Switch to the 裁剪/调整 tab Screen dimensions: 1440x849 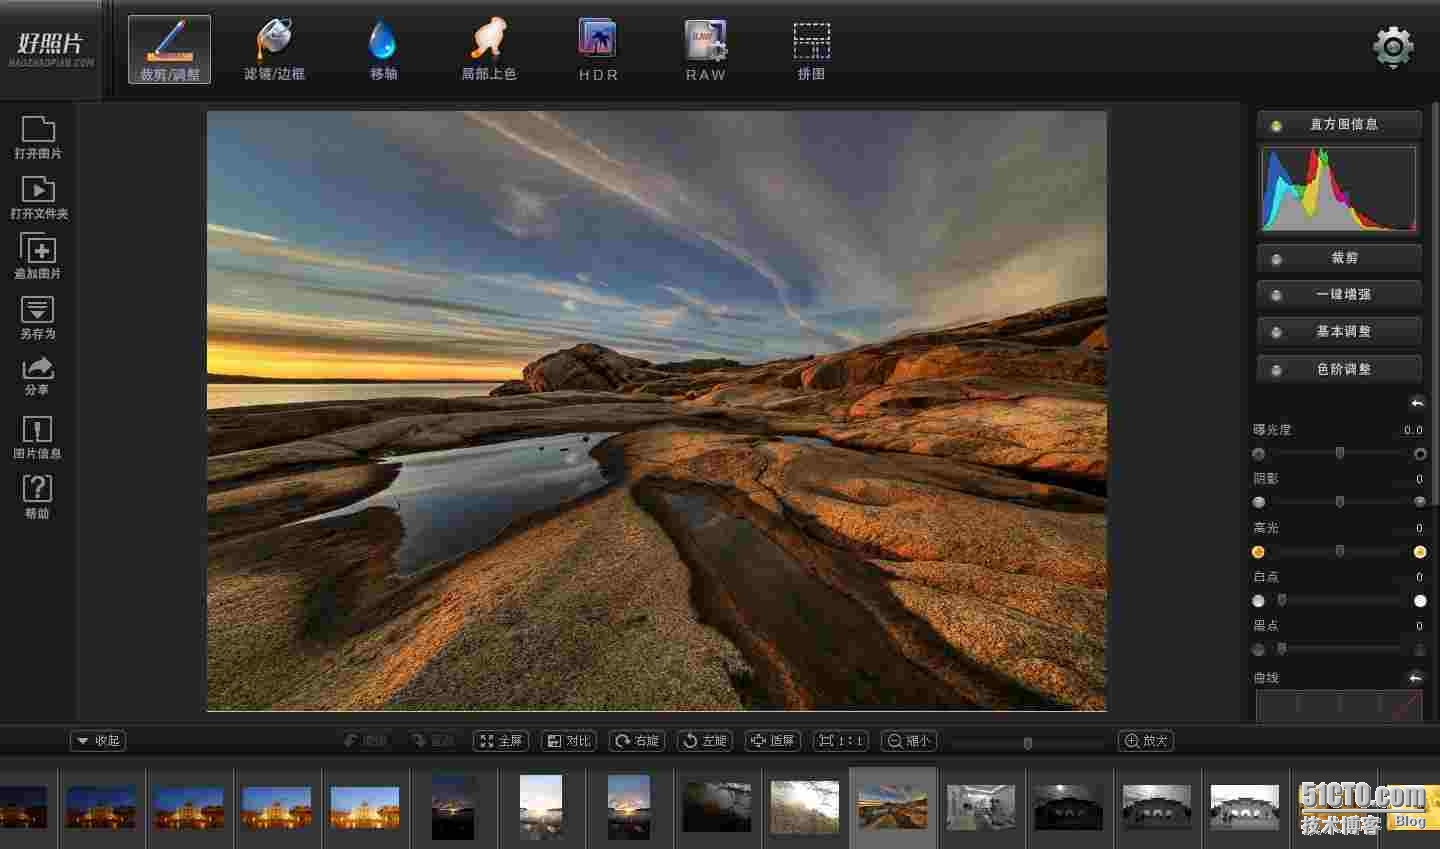click(169, 49)
